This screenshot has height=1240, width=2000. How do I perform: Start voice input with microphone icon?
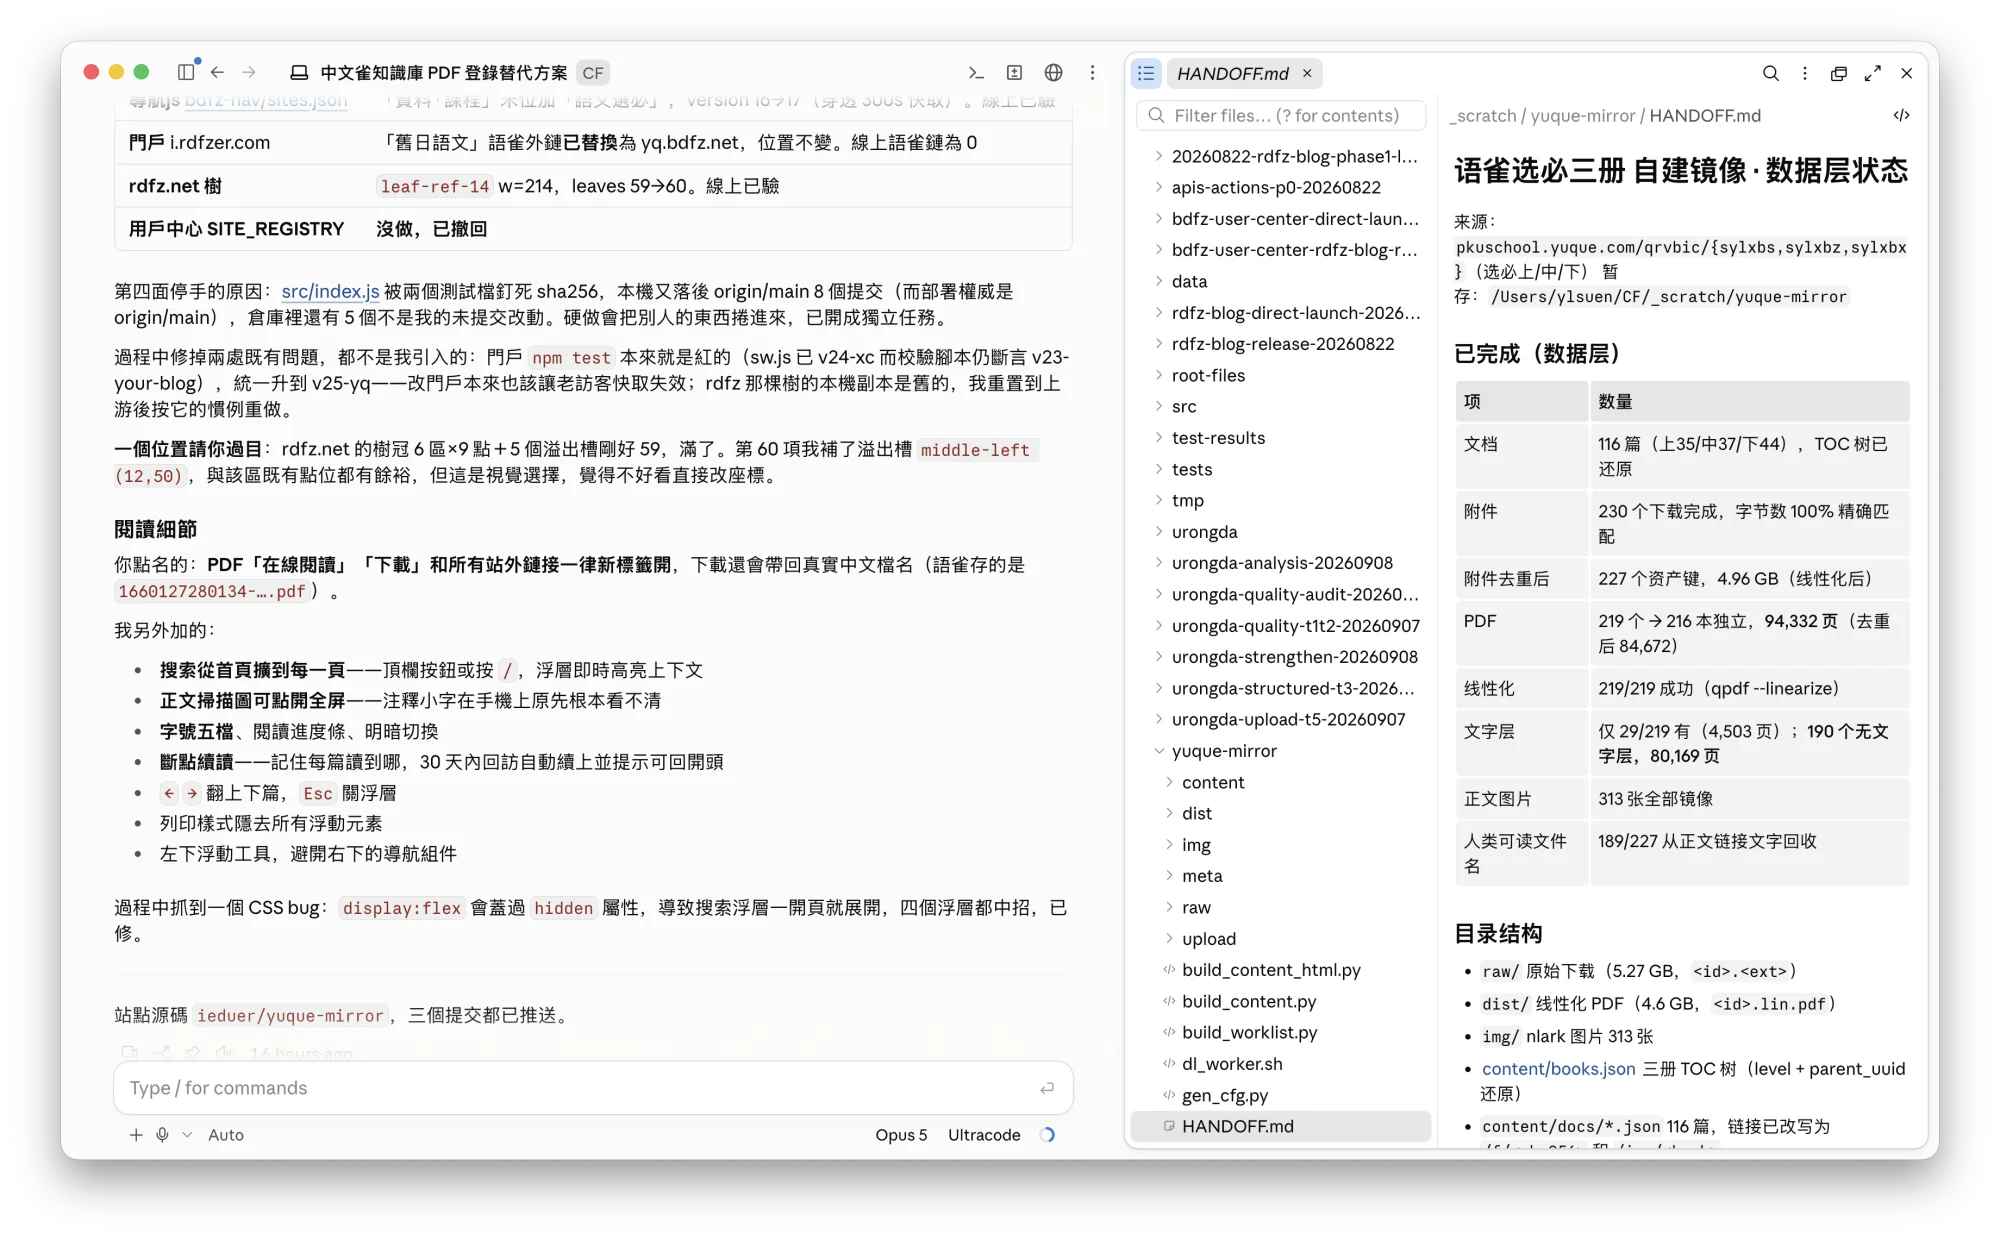pyautogui.click(x=162, y=1135)
